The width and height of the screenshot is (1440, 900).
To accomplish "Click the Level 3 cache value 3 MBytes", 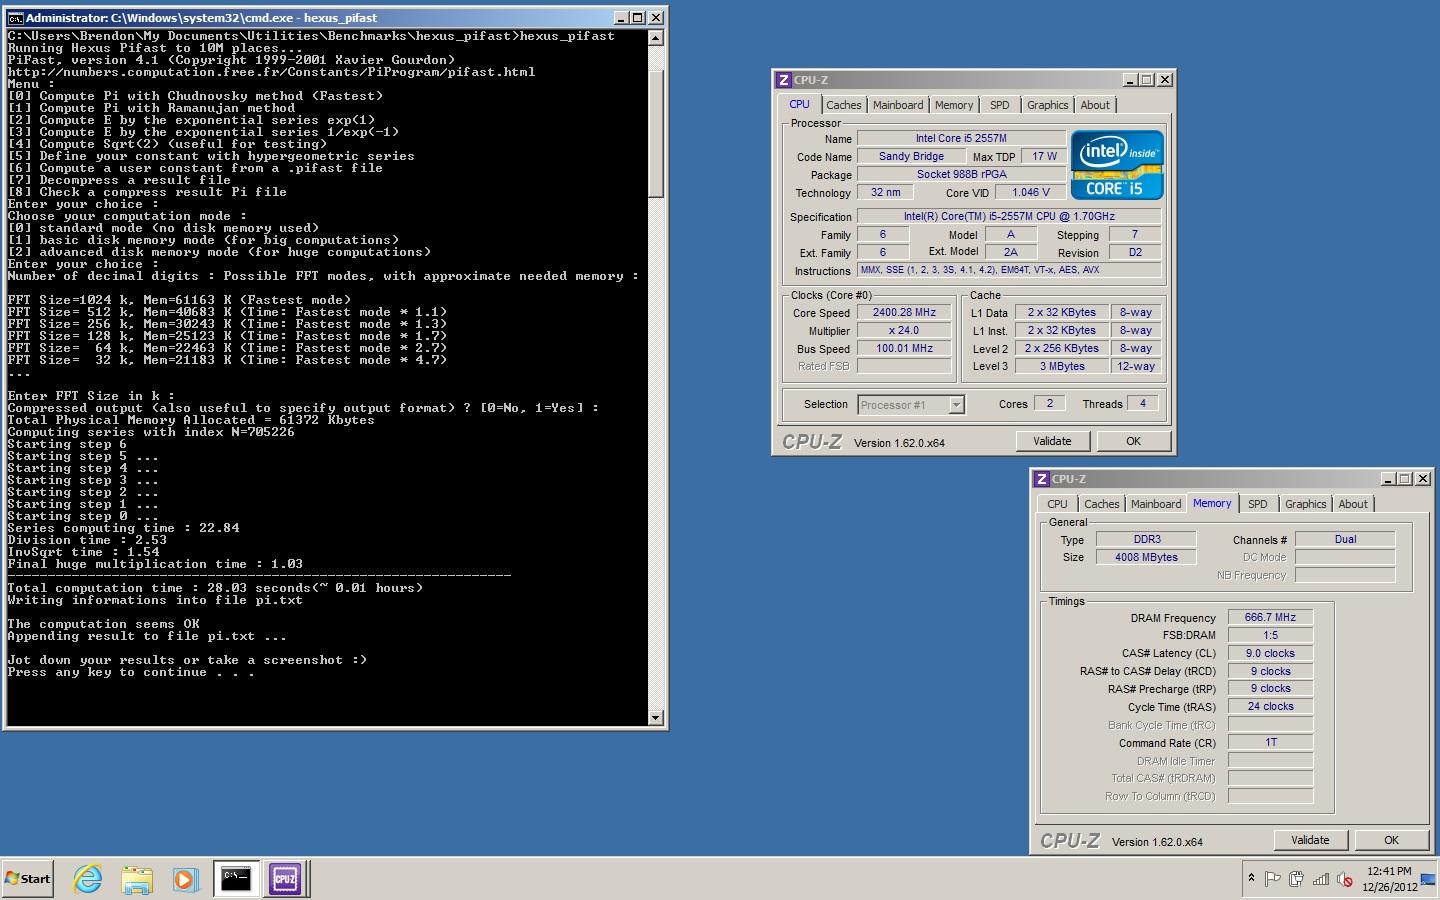I will tap(1062, 366).
